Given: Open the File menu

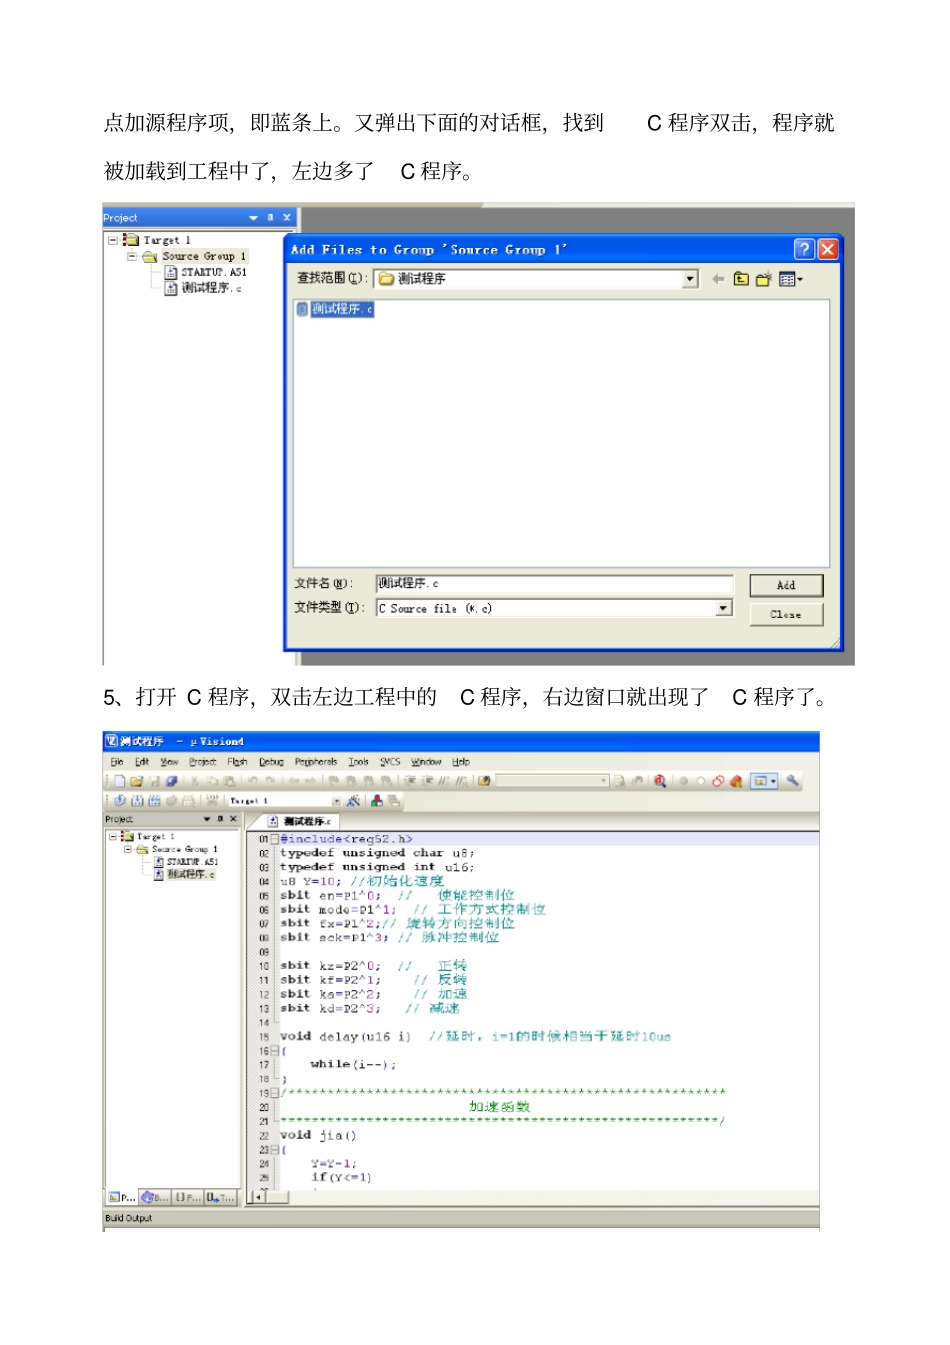Looking at the screenshot, I should pyautogui.click(x=117, y=762).
